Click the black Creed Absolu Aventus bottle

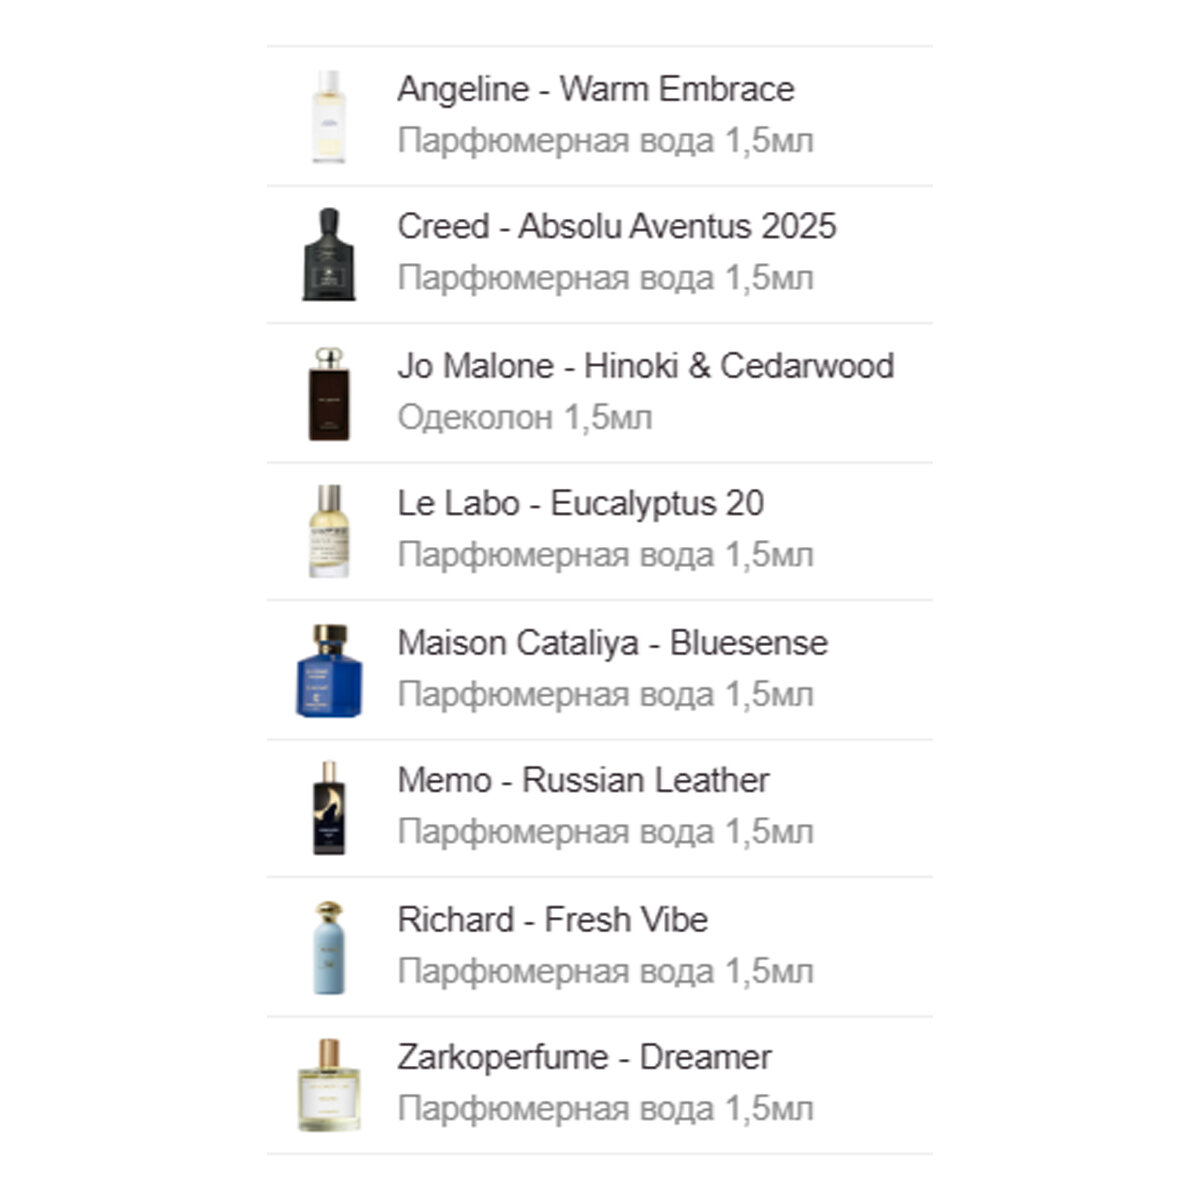click(329, 254)
